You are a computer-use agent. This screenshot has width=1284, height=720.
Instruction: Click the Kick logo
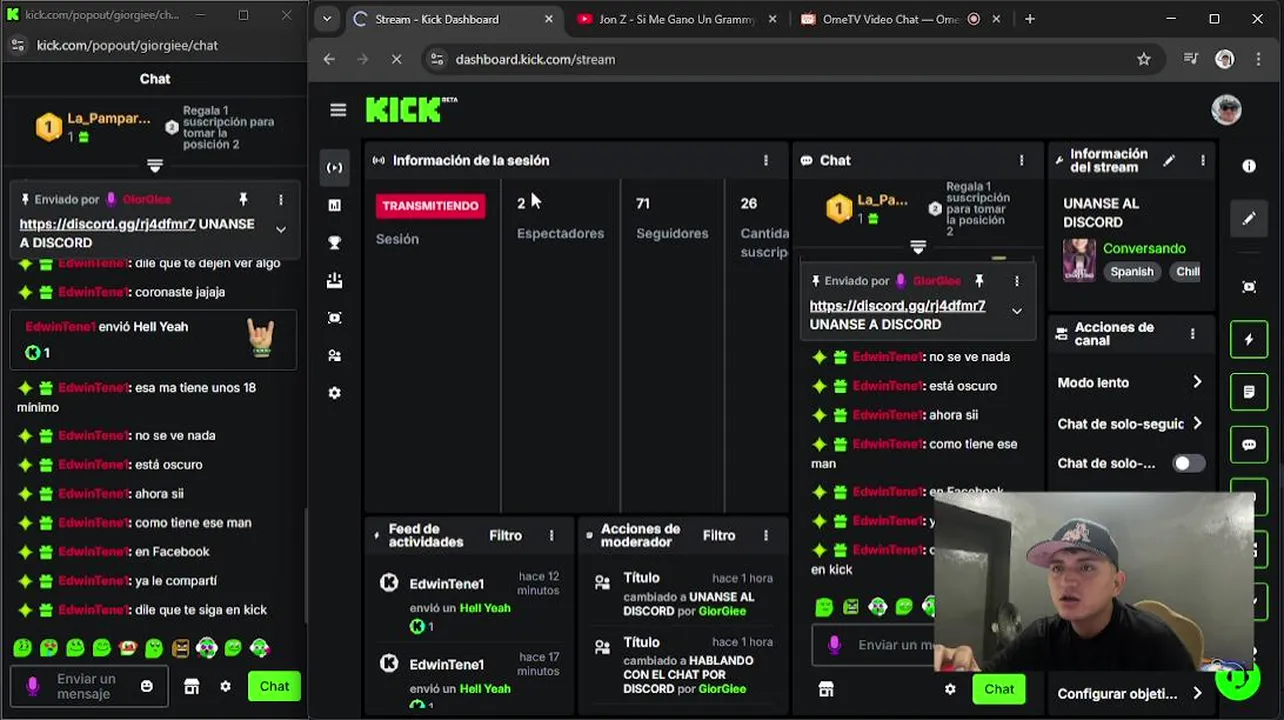411,109
